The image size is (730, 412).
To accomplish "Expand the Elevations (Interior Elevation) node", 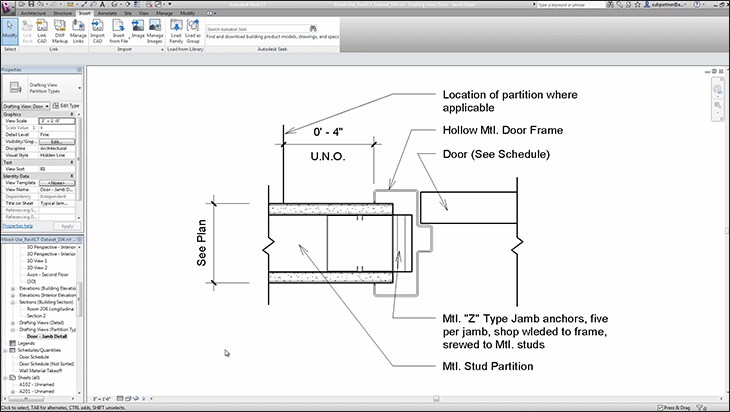I will point(13,295).
